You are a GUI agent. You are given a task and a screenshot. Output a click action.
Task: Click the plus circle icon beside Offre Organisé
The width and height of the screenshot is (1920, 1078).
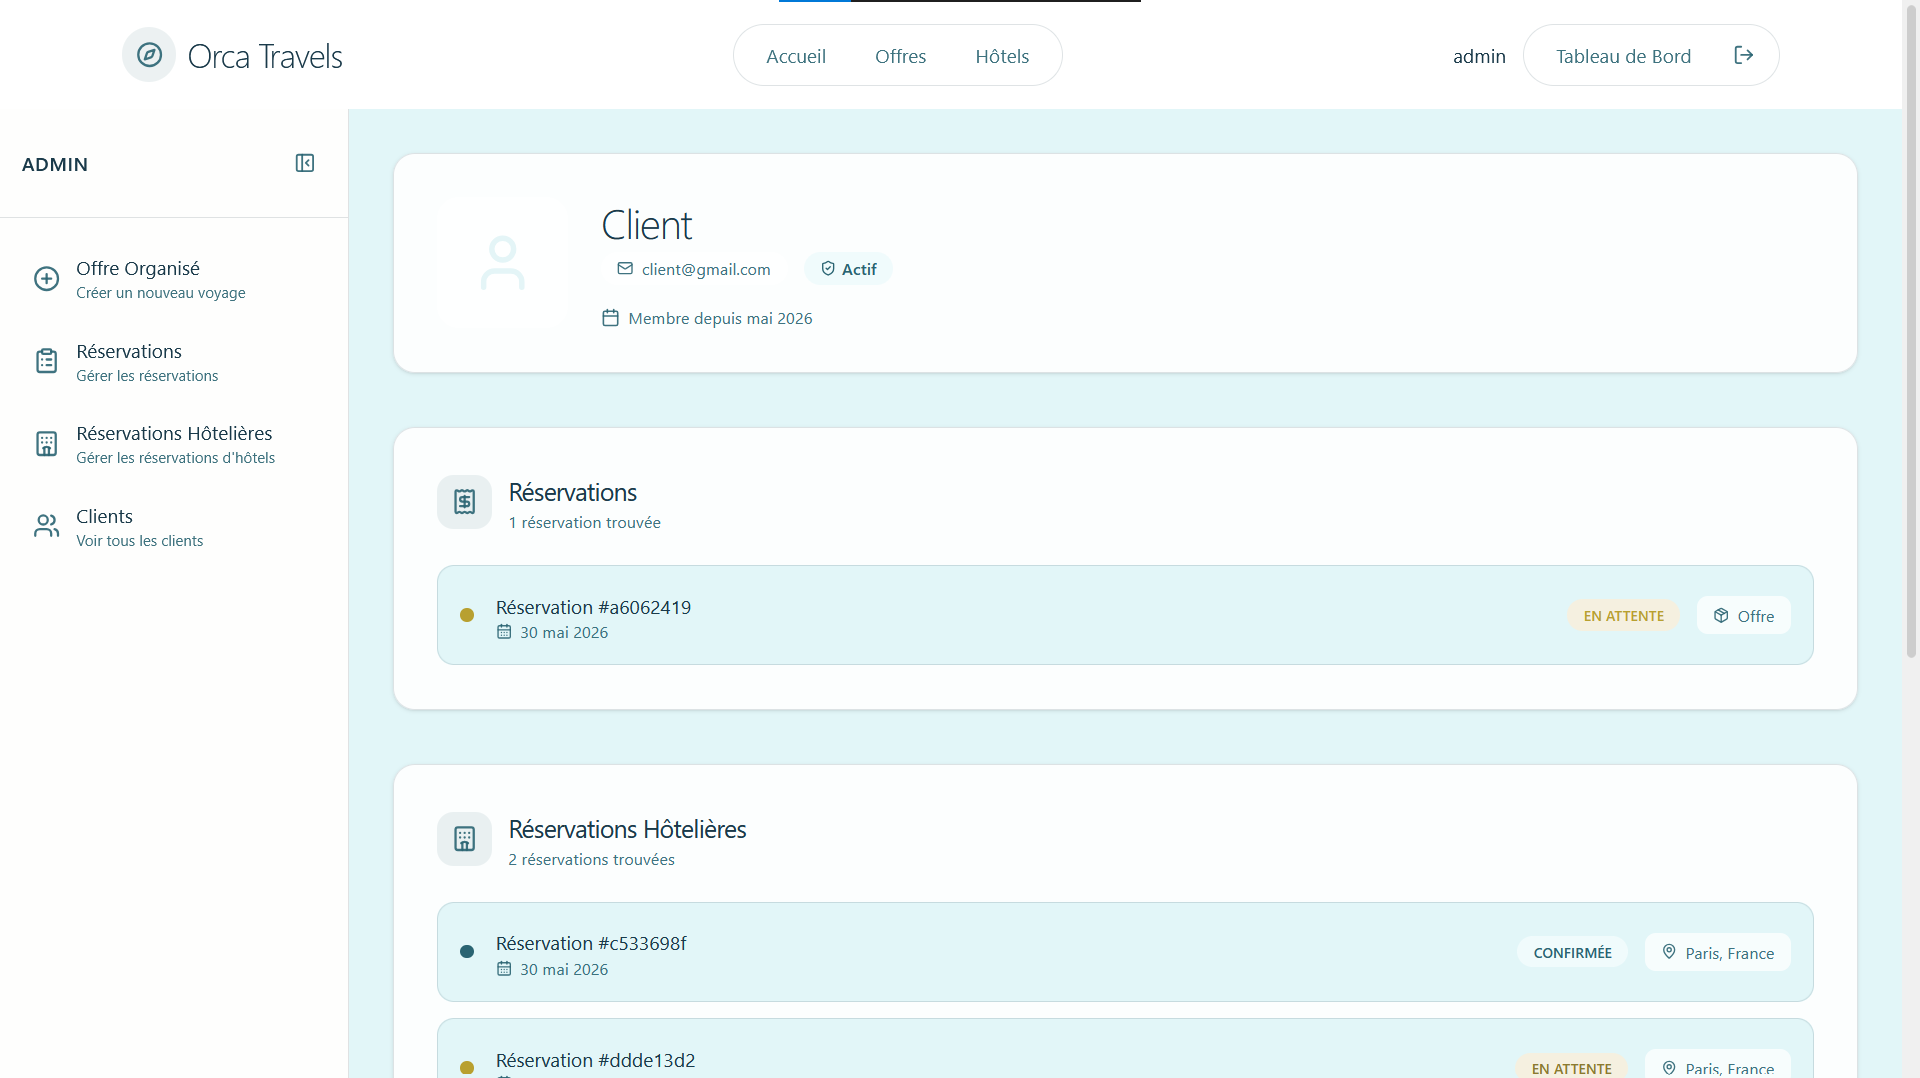[46, 279]
